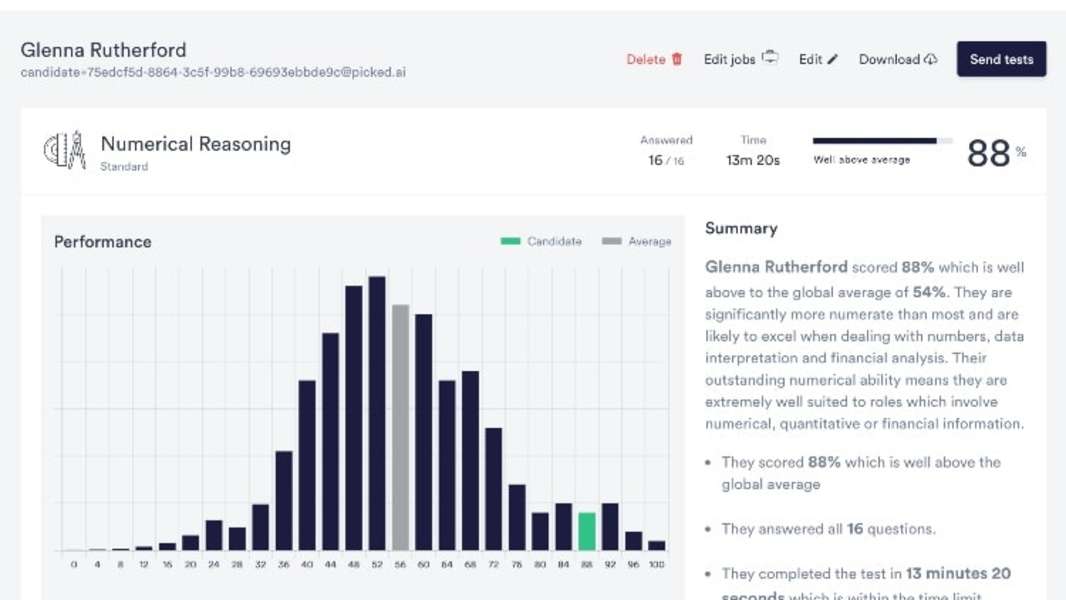1066x600 pixels.
Task: Click the cloud download icon
Action: [931, 59]
